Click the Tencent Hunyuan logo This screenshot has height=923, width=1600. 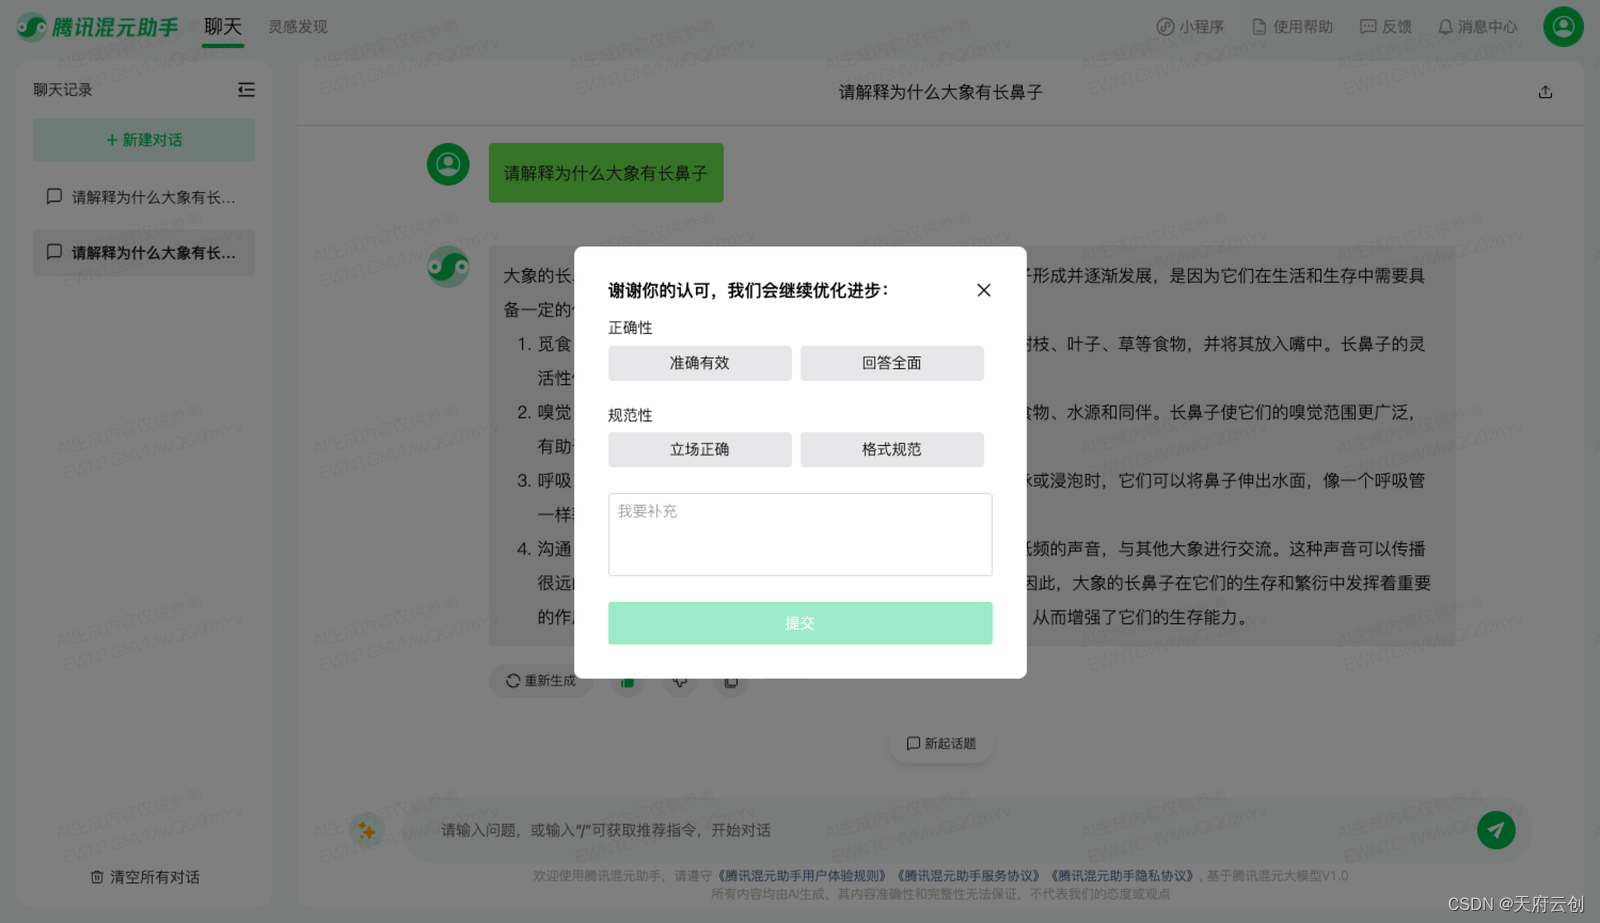coord(97,27)
